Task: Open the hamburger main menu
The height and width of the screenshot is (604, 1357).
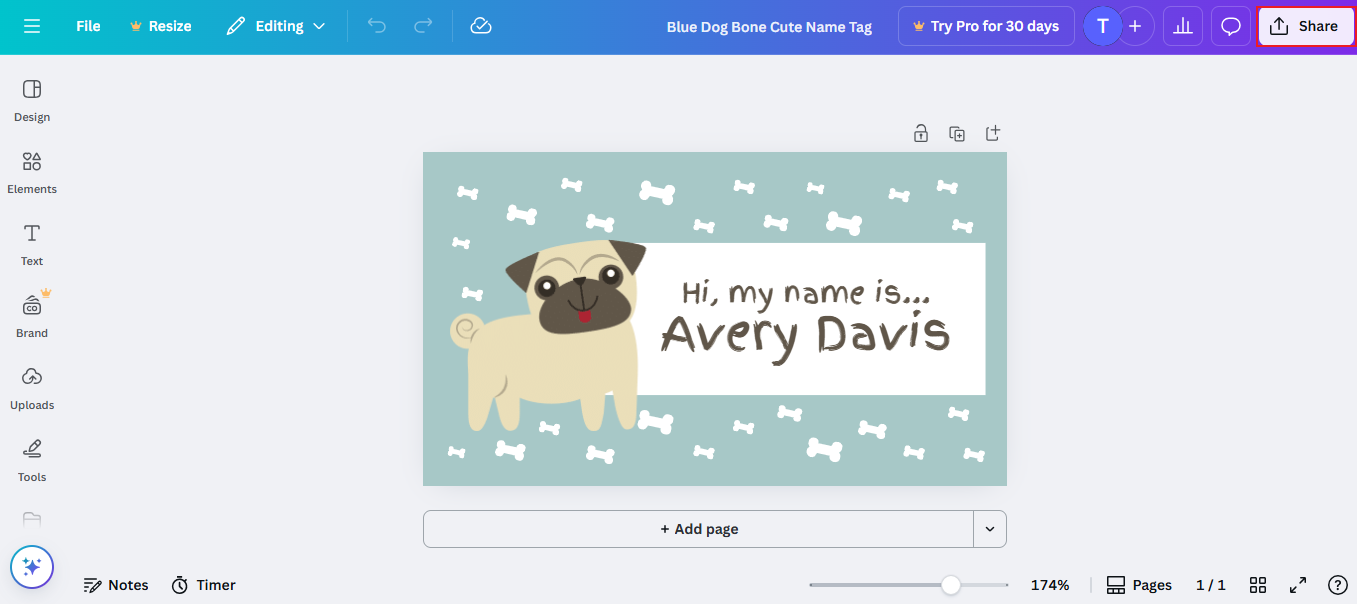Action: (32, 26)
